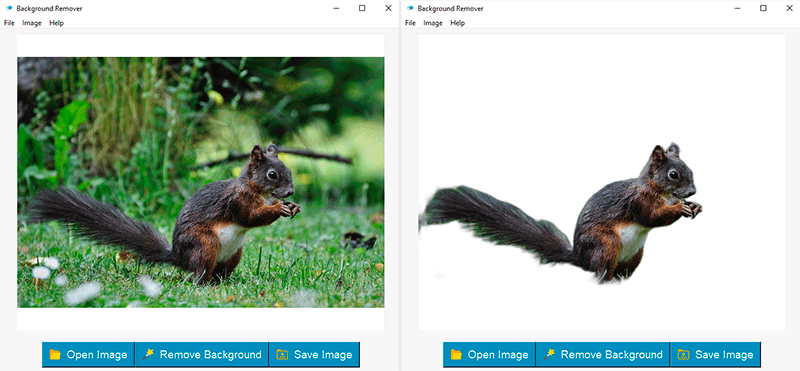Click the folder icon on left Open Image button
Viewport: 800px width, 371px height.
[55, 355]
